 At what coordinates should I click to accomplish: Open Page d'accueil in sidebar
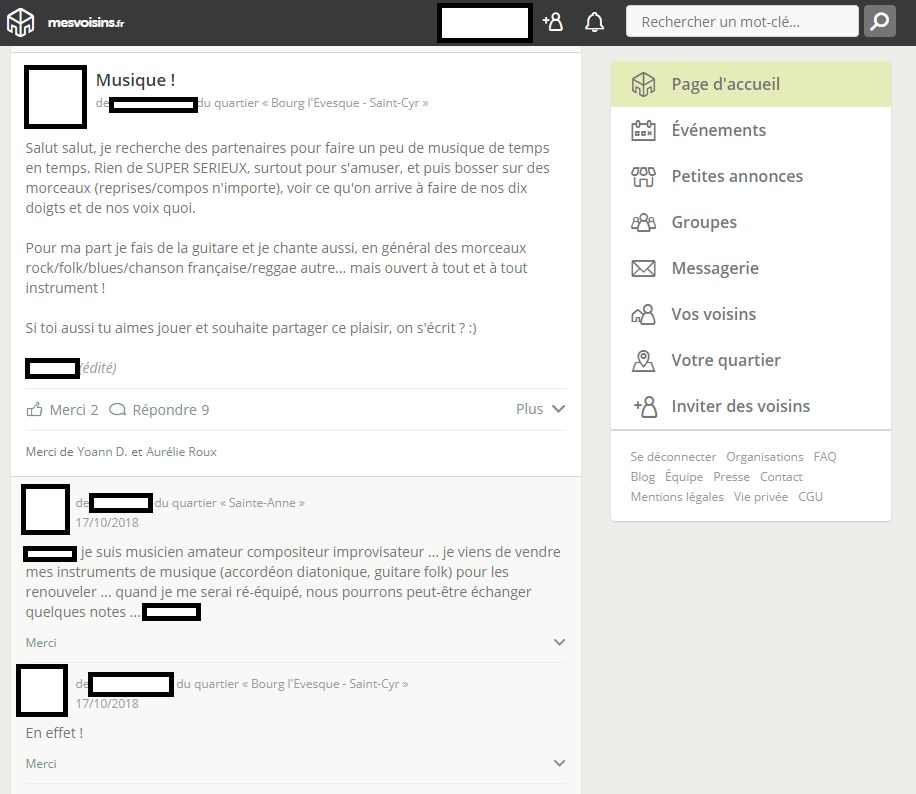click(725, 84)
